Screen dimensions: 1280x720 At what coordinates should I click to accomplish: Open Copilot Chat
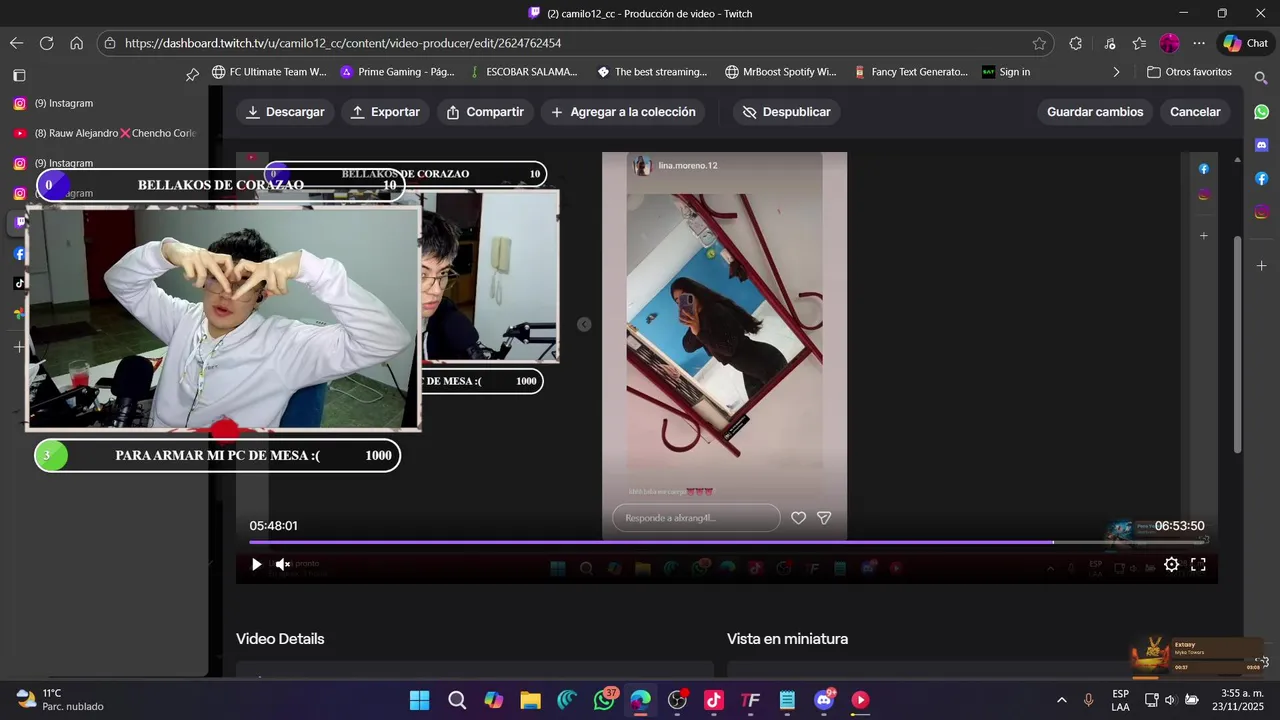click(x=1245, y=43)
